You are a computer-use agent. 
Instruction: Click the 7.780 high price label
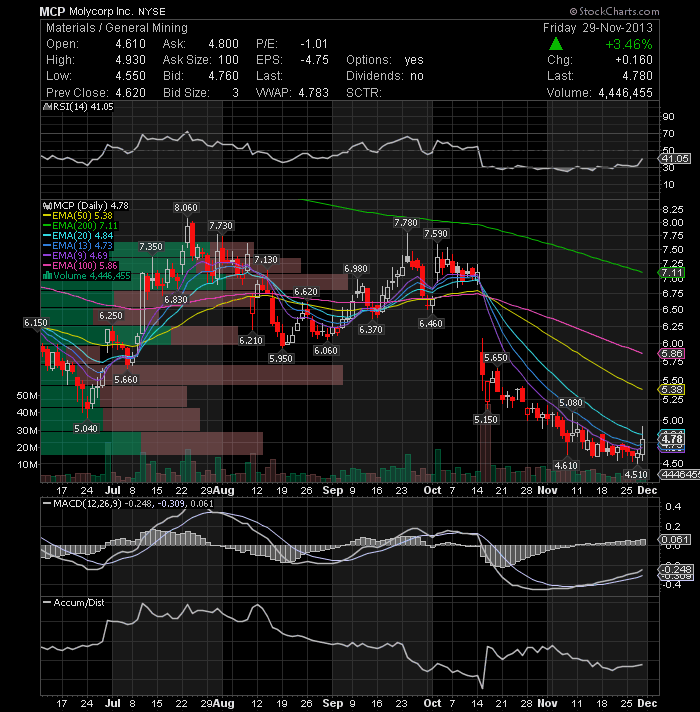point(406,222)
